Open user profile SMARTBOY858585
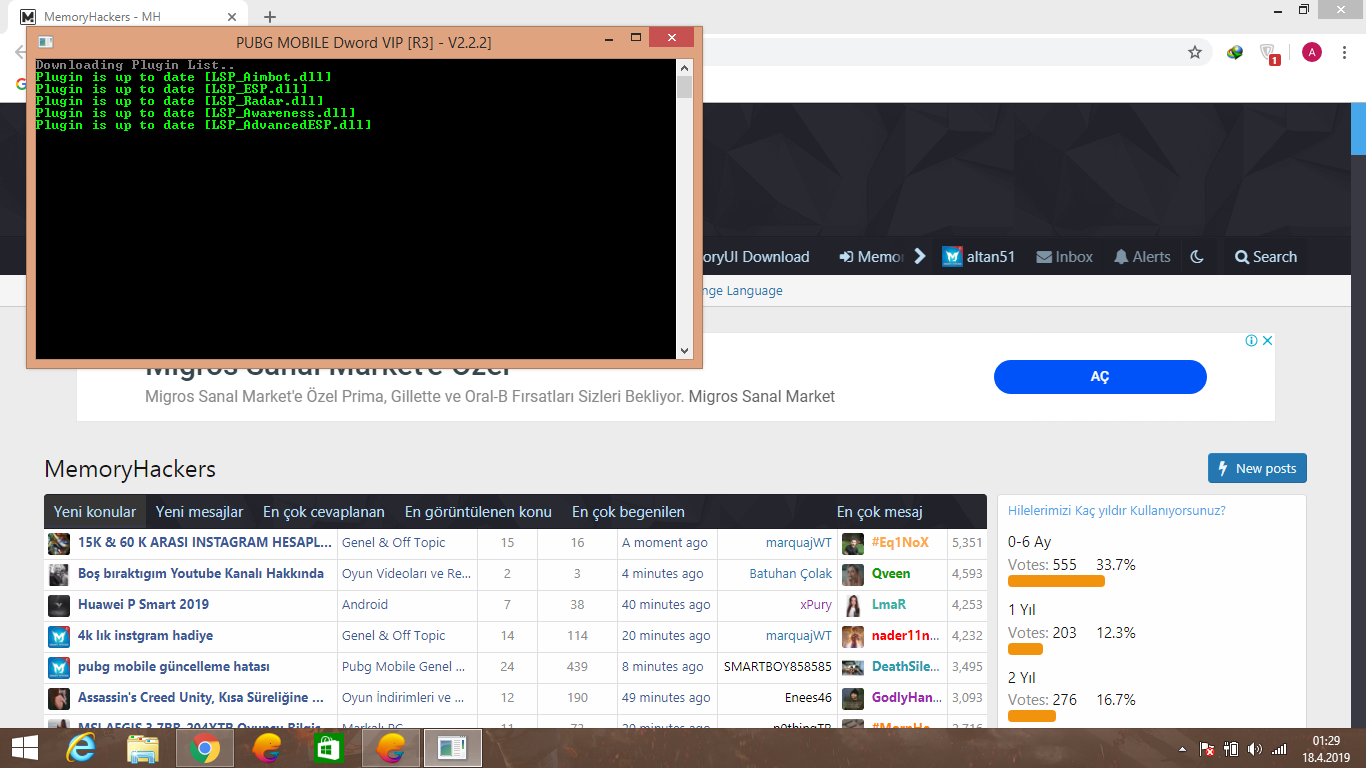 pos(778,667)
